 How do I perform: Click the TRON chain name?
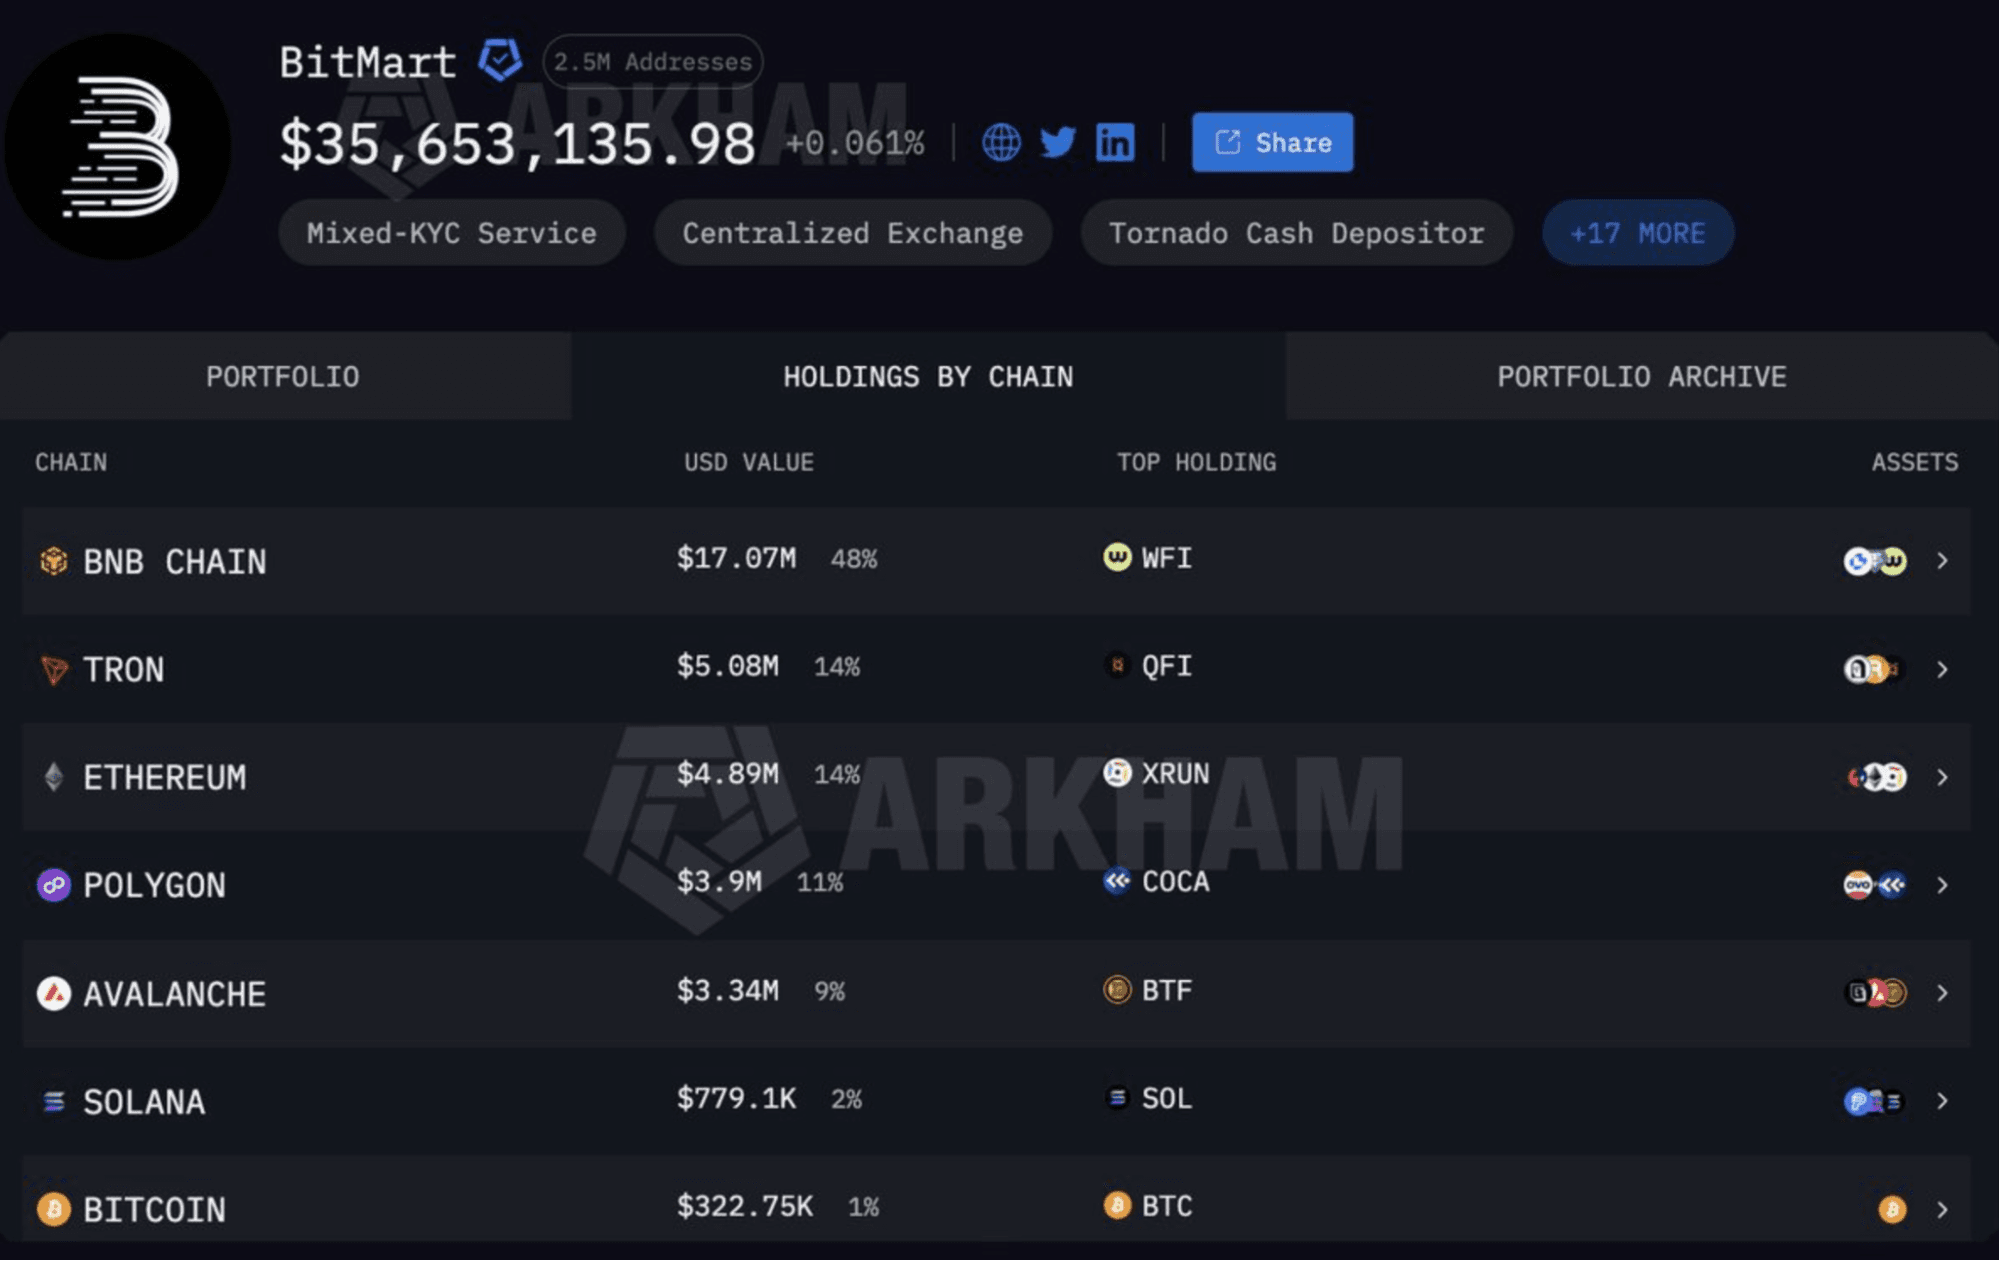(x=124, y=670)
